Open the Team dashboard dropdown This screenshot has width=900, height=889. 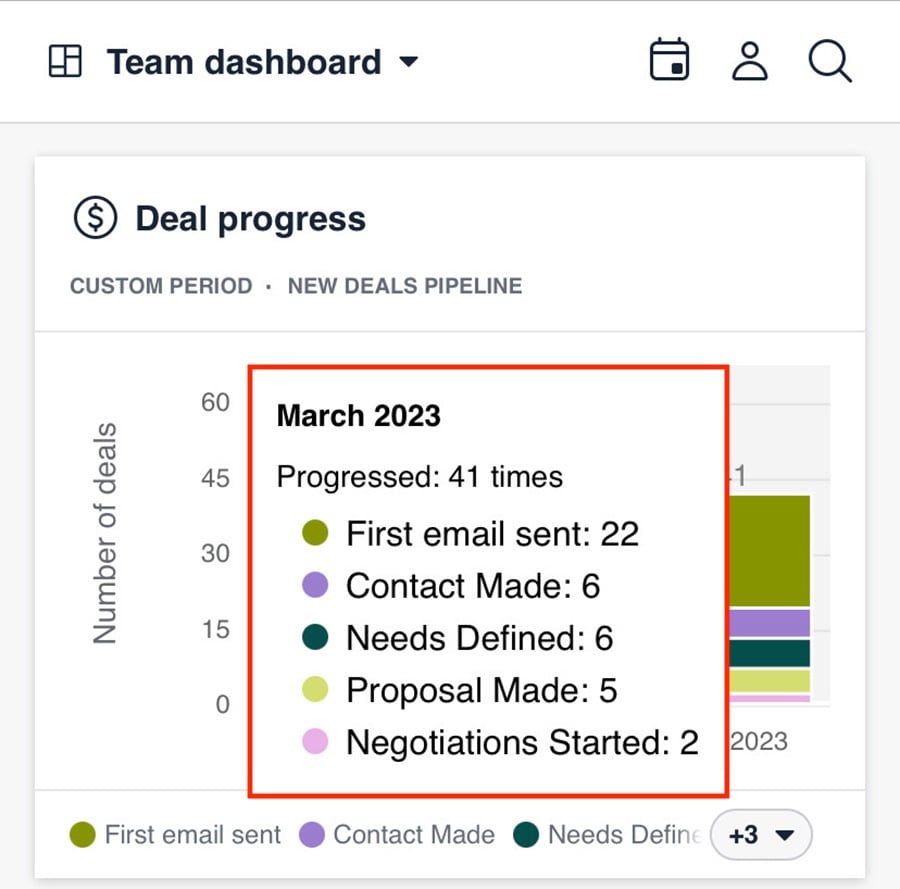point(245,61)
